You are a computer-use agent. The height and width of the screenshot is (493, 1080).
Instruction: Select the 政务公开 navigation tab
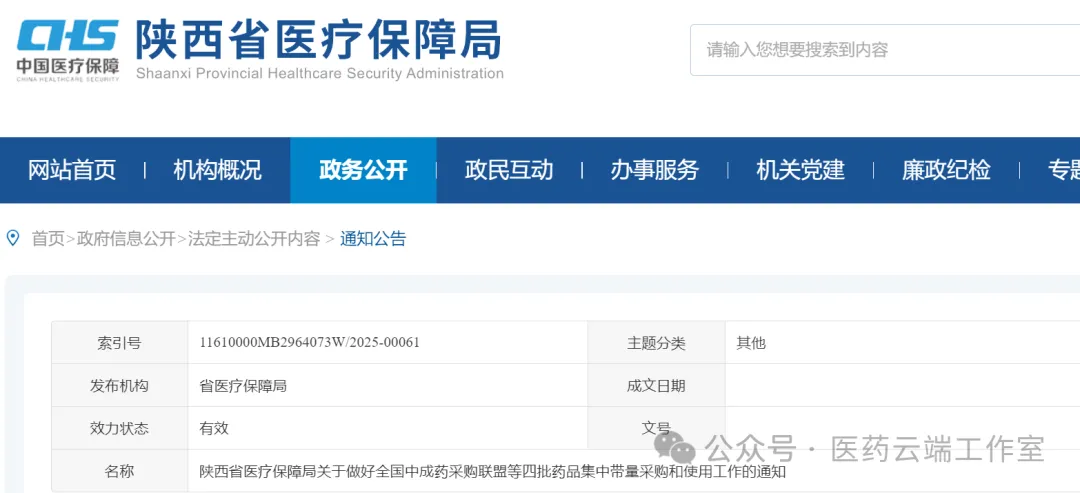tap(363, 170)
